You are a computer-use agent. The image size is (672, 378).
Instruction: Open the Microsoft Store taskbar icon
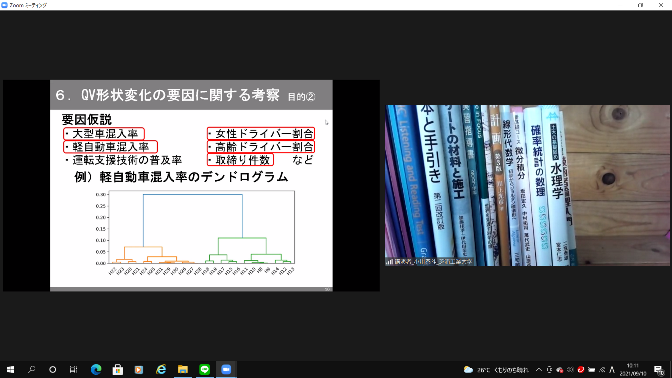(117, 369)
